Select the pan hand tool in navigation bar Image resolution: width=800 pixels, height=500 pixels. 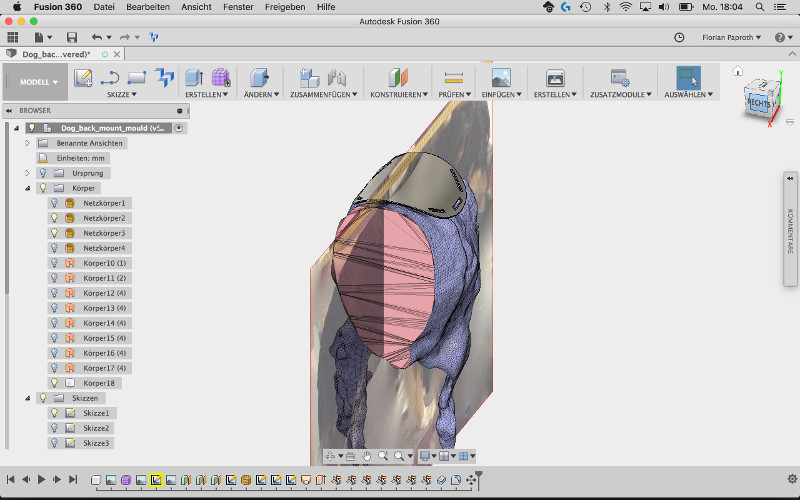coord(367,456)
